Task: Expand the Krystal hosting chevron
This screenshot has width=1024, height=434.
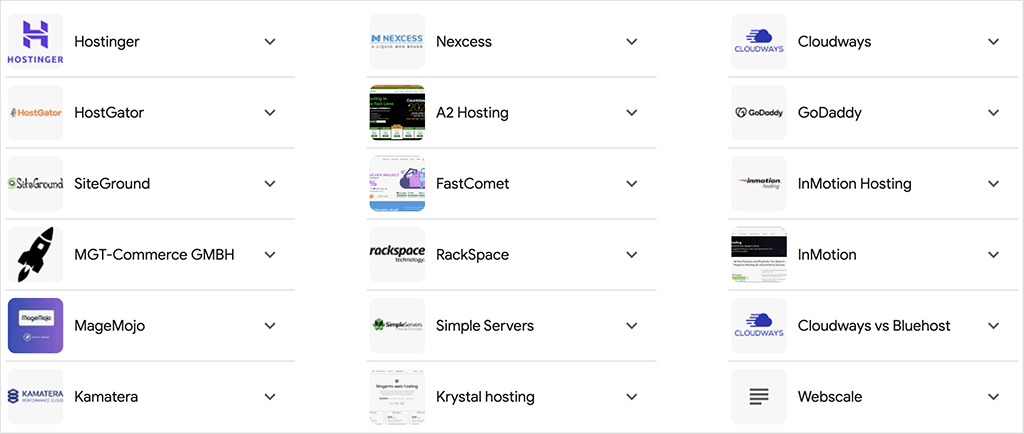Action: pos(632,396)
